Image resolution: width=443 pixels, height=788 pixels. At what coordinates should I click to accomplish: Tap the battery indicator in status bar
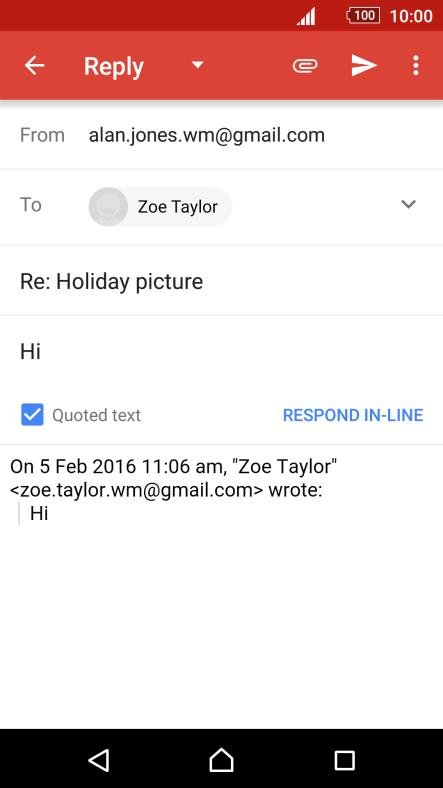[x=363, y=16]
